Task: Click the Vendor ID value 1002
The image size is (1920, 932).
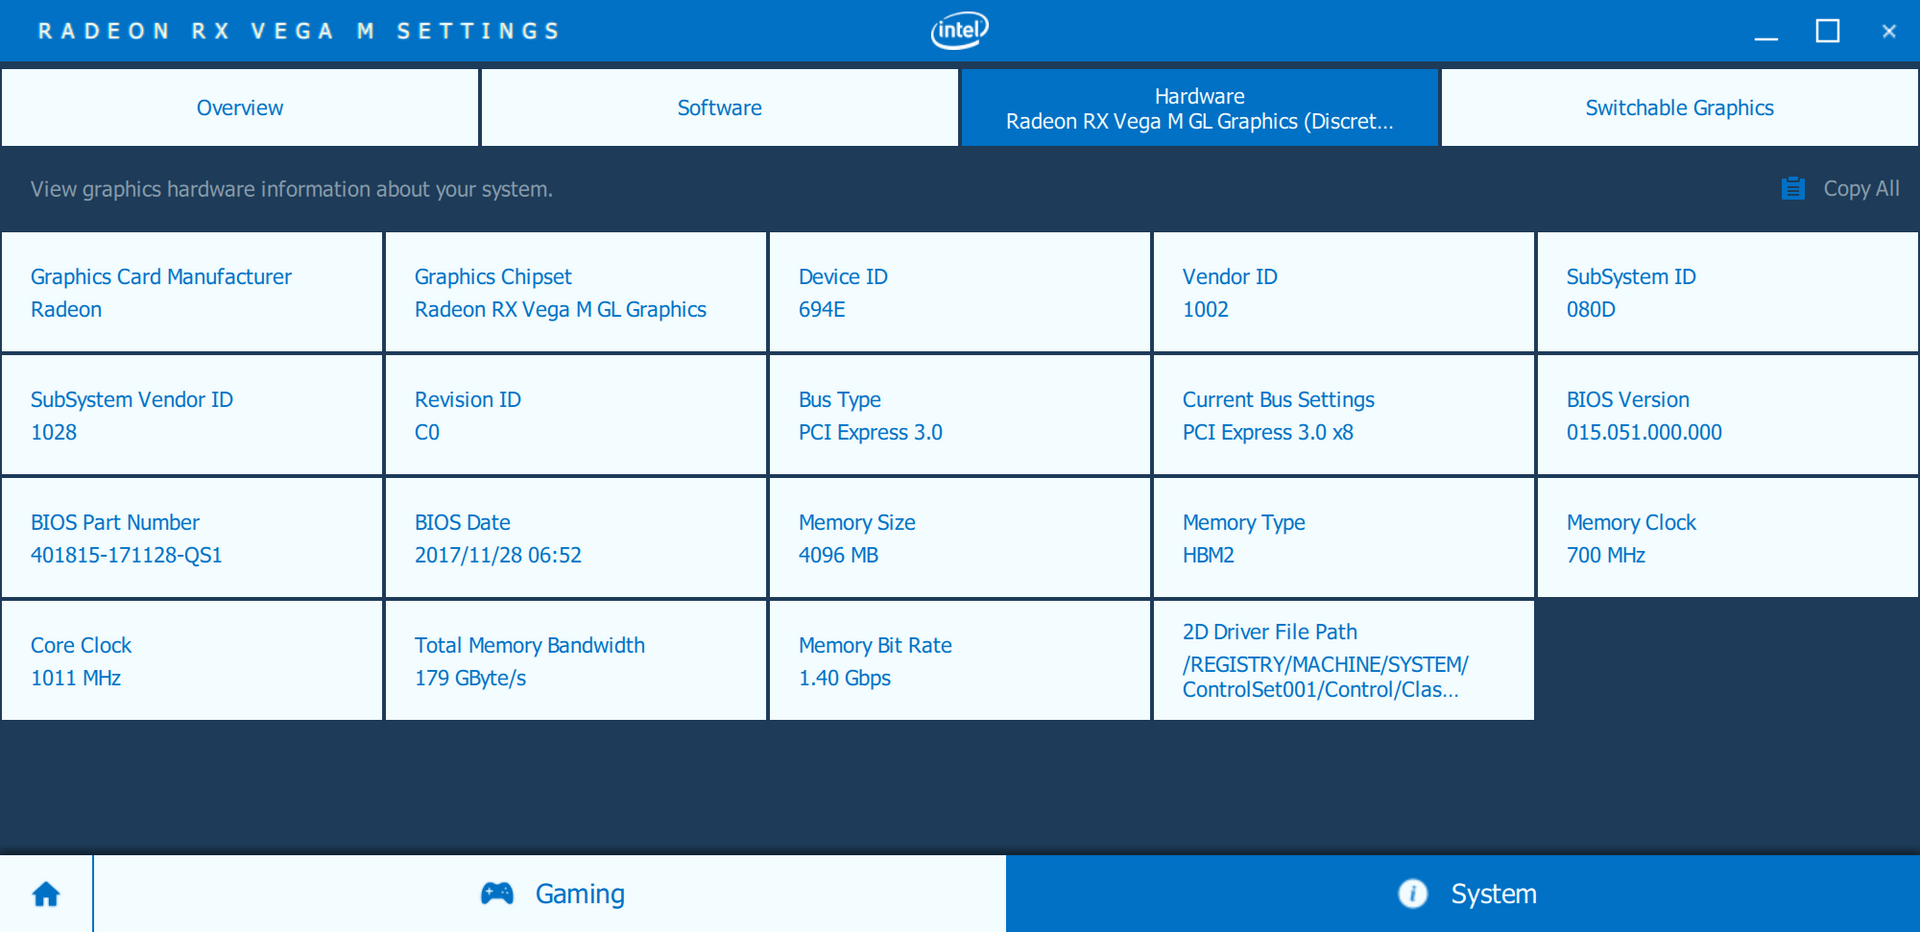Action: [1206, 310]
